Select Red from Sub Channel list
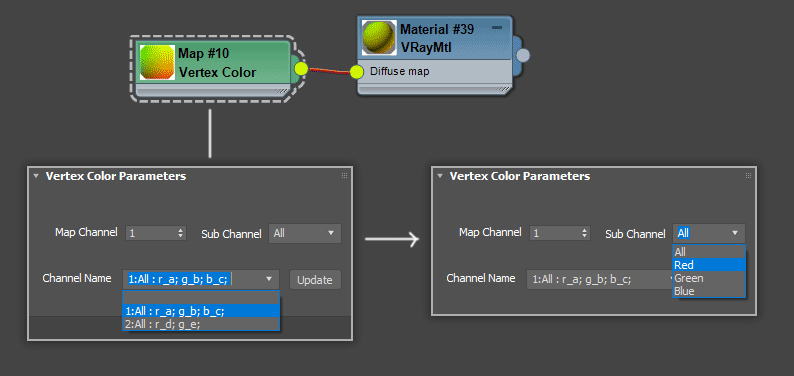 (709, 265)
